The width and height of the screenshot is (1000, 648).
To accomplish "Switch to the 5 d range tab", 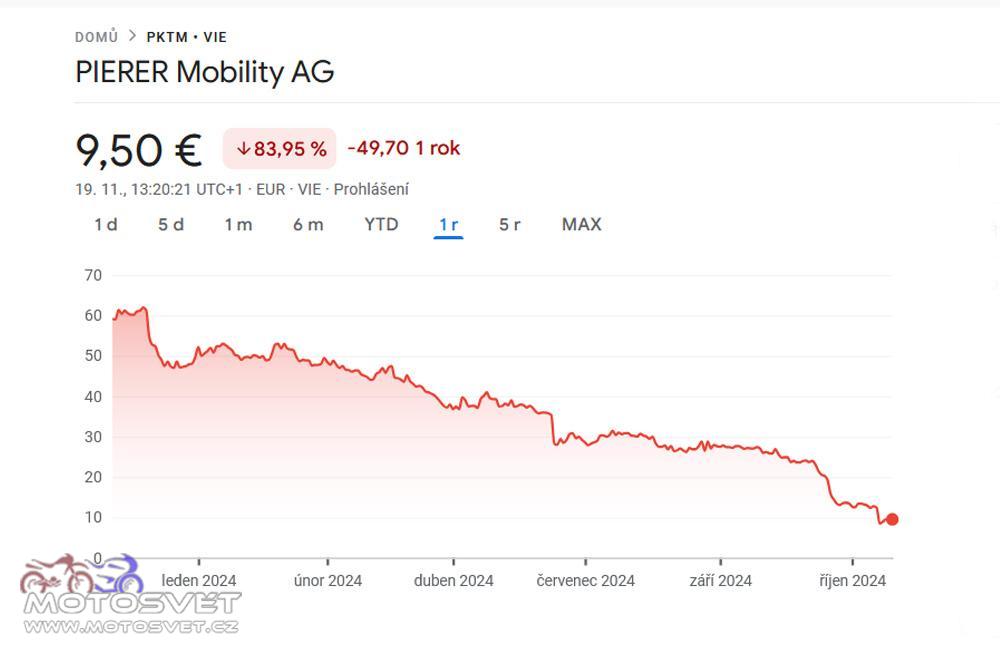I will tap(171, 225).
